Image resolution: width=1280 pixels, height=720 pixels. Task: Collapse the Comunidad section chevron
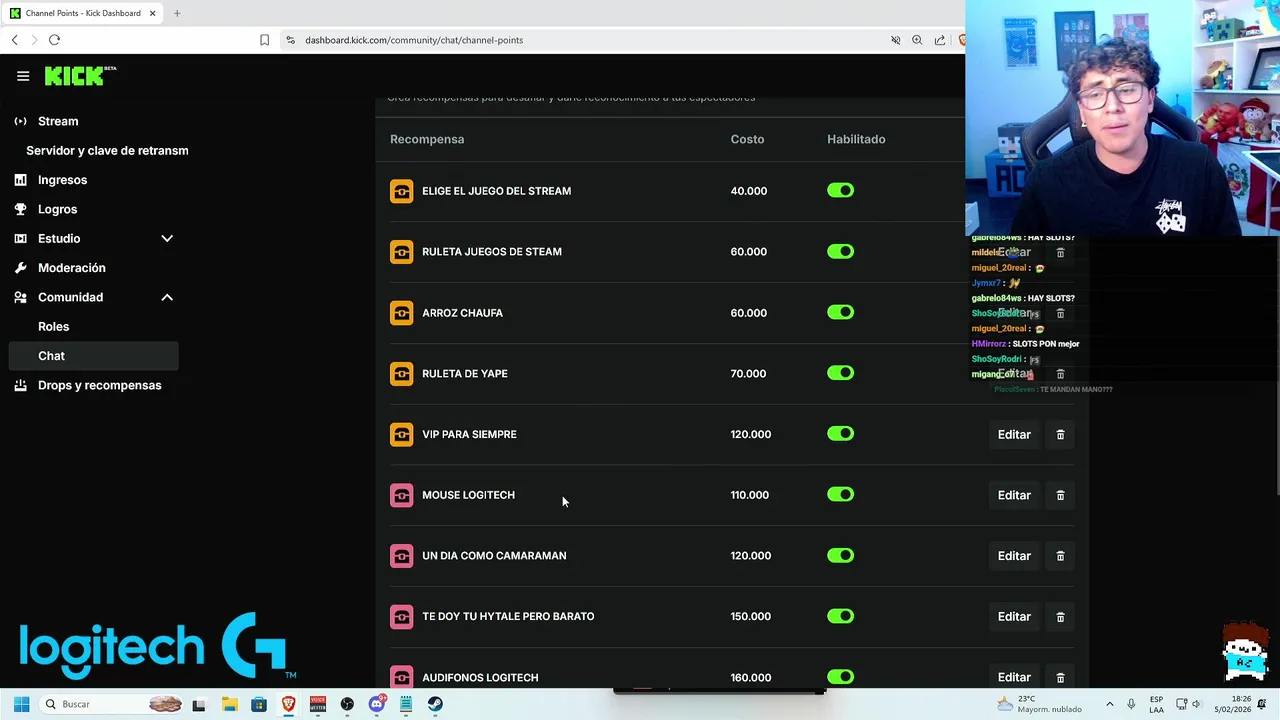point(167,297)
